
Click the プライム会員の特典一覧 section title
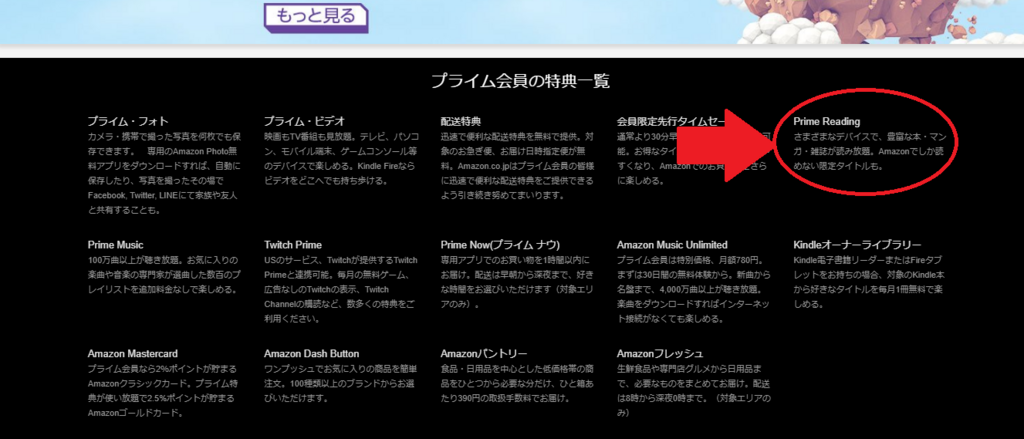tap(520, 81)
